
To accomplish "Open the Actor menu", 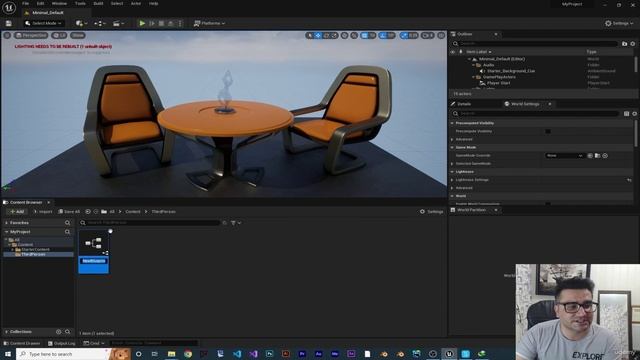I will point(136,3).
